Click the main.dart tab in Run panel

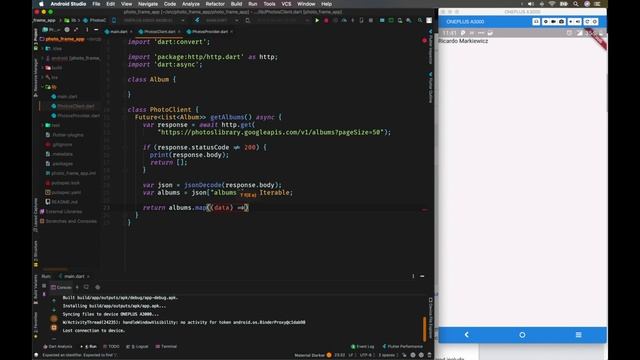pyautogui.click(x=74, y=276)
